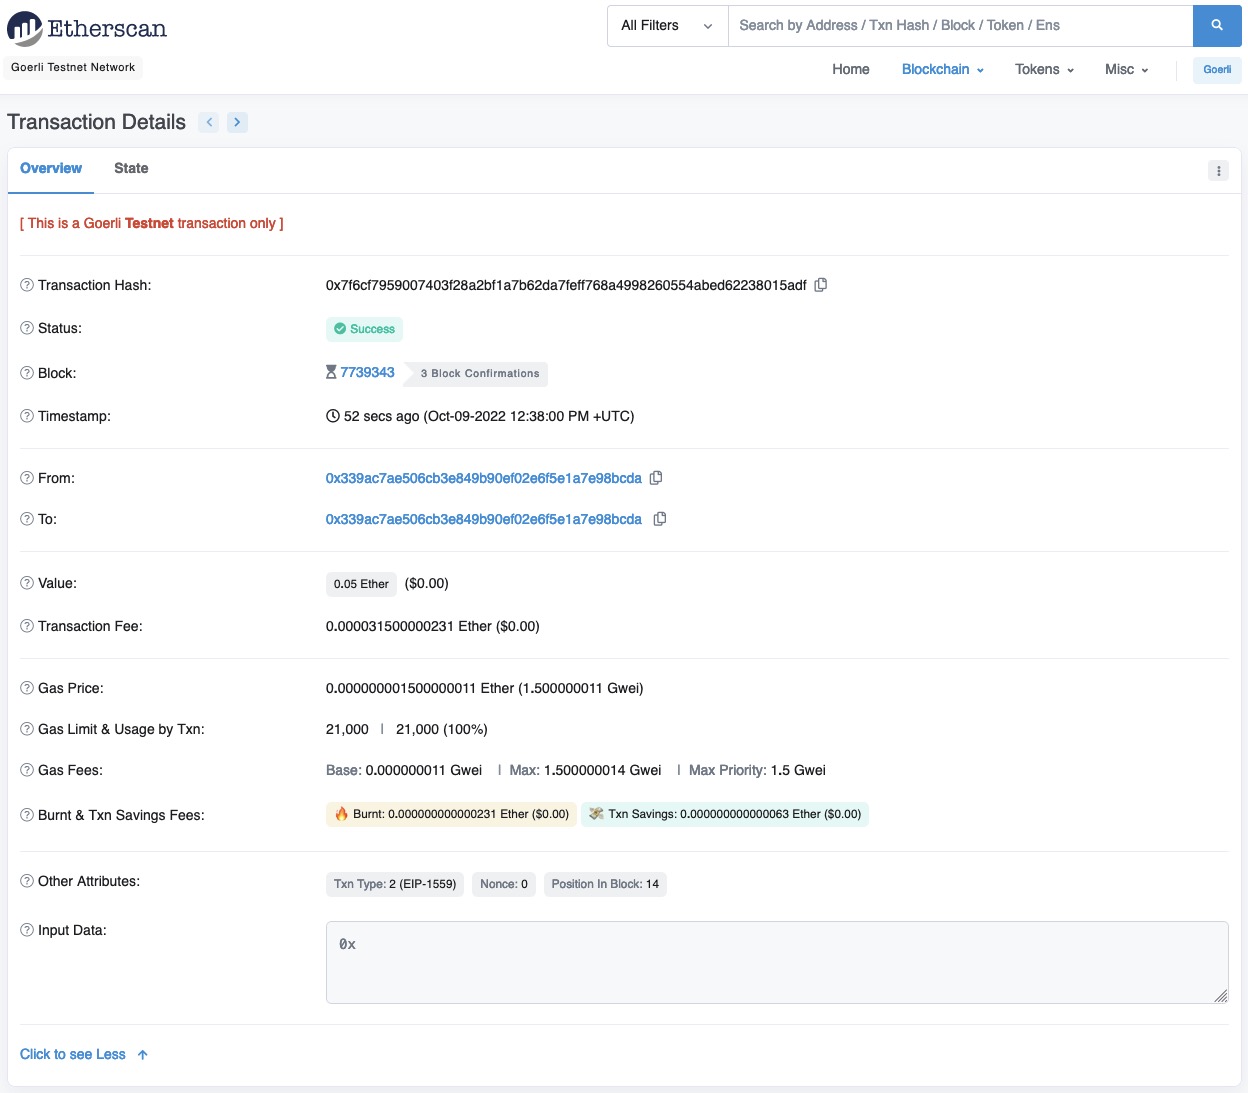
Task: Click the search magnifier button
Action: point(1217,26)
